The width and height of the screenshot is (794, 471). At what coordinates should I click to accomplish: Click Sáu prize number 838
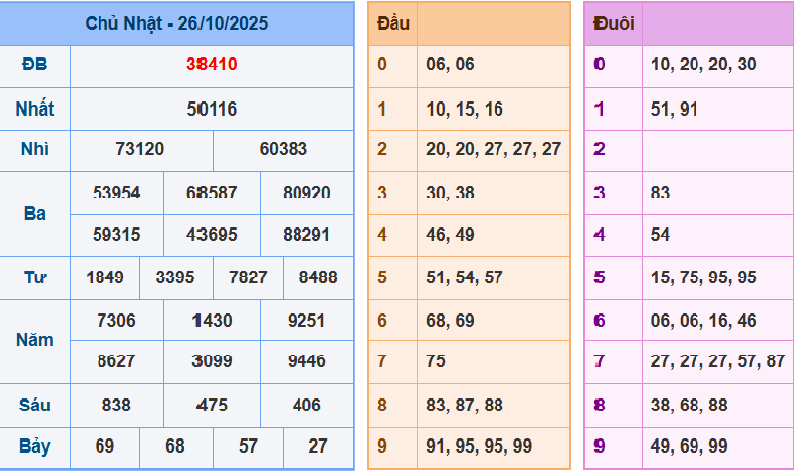coord(116,405)
